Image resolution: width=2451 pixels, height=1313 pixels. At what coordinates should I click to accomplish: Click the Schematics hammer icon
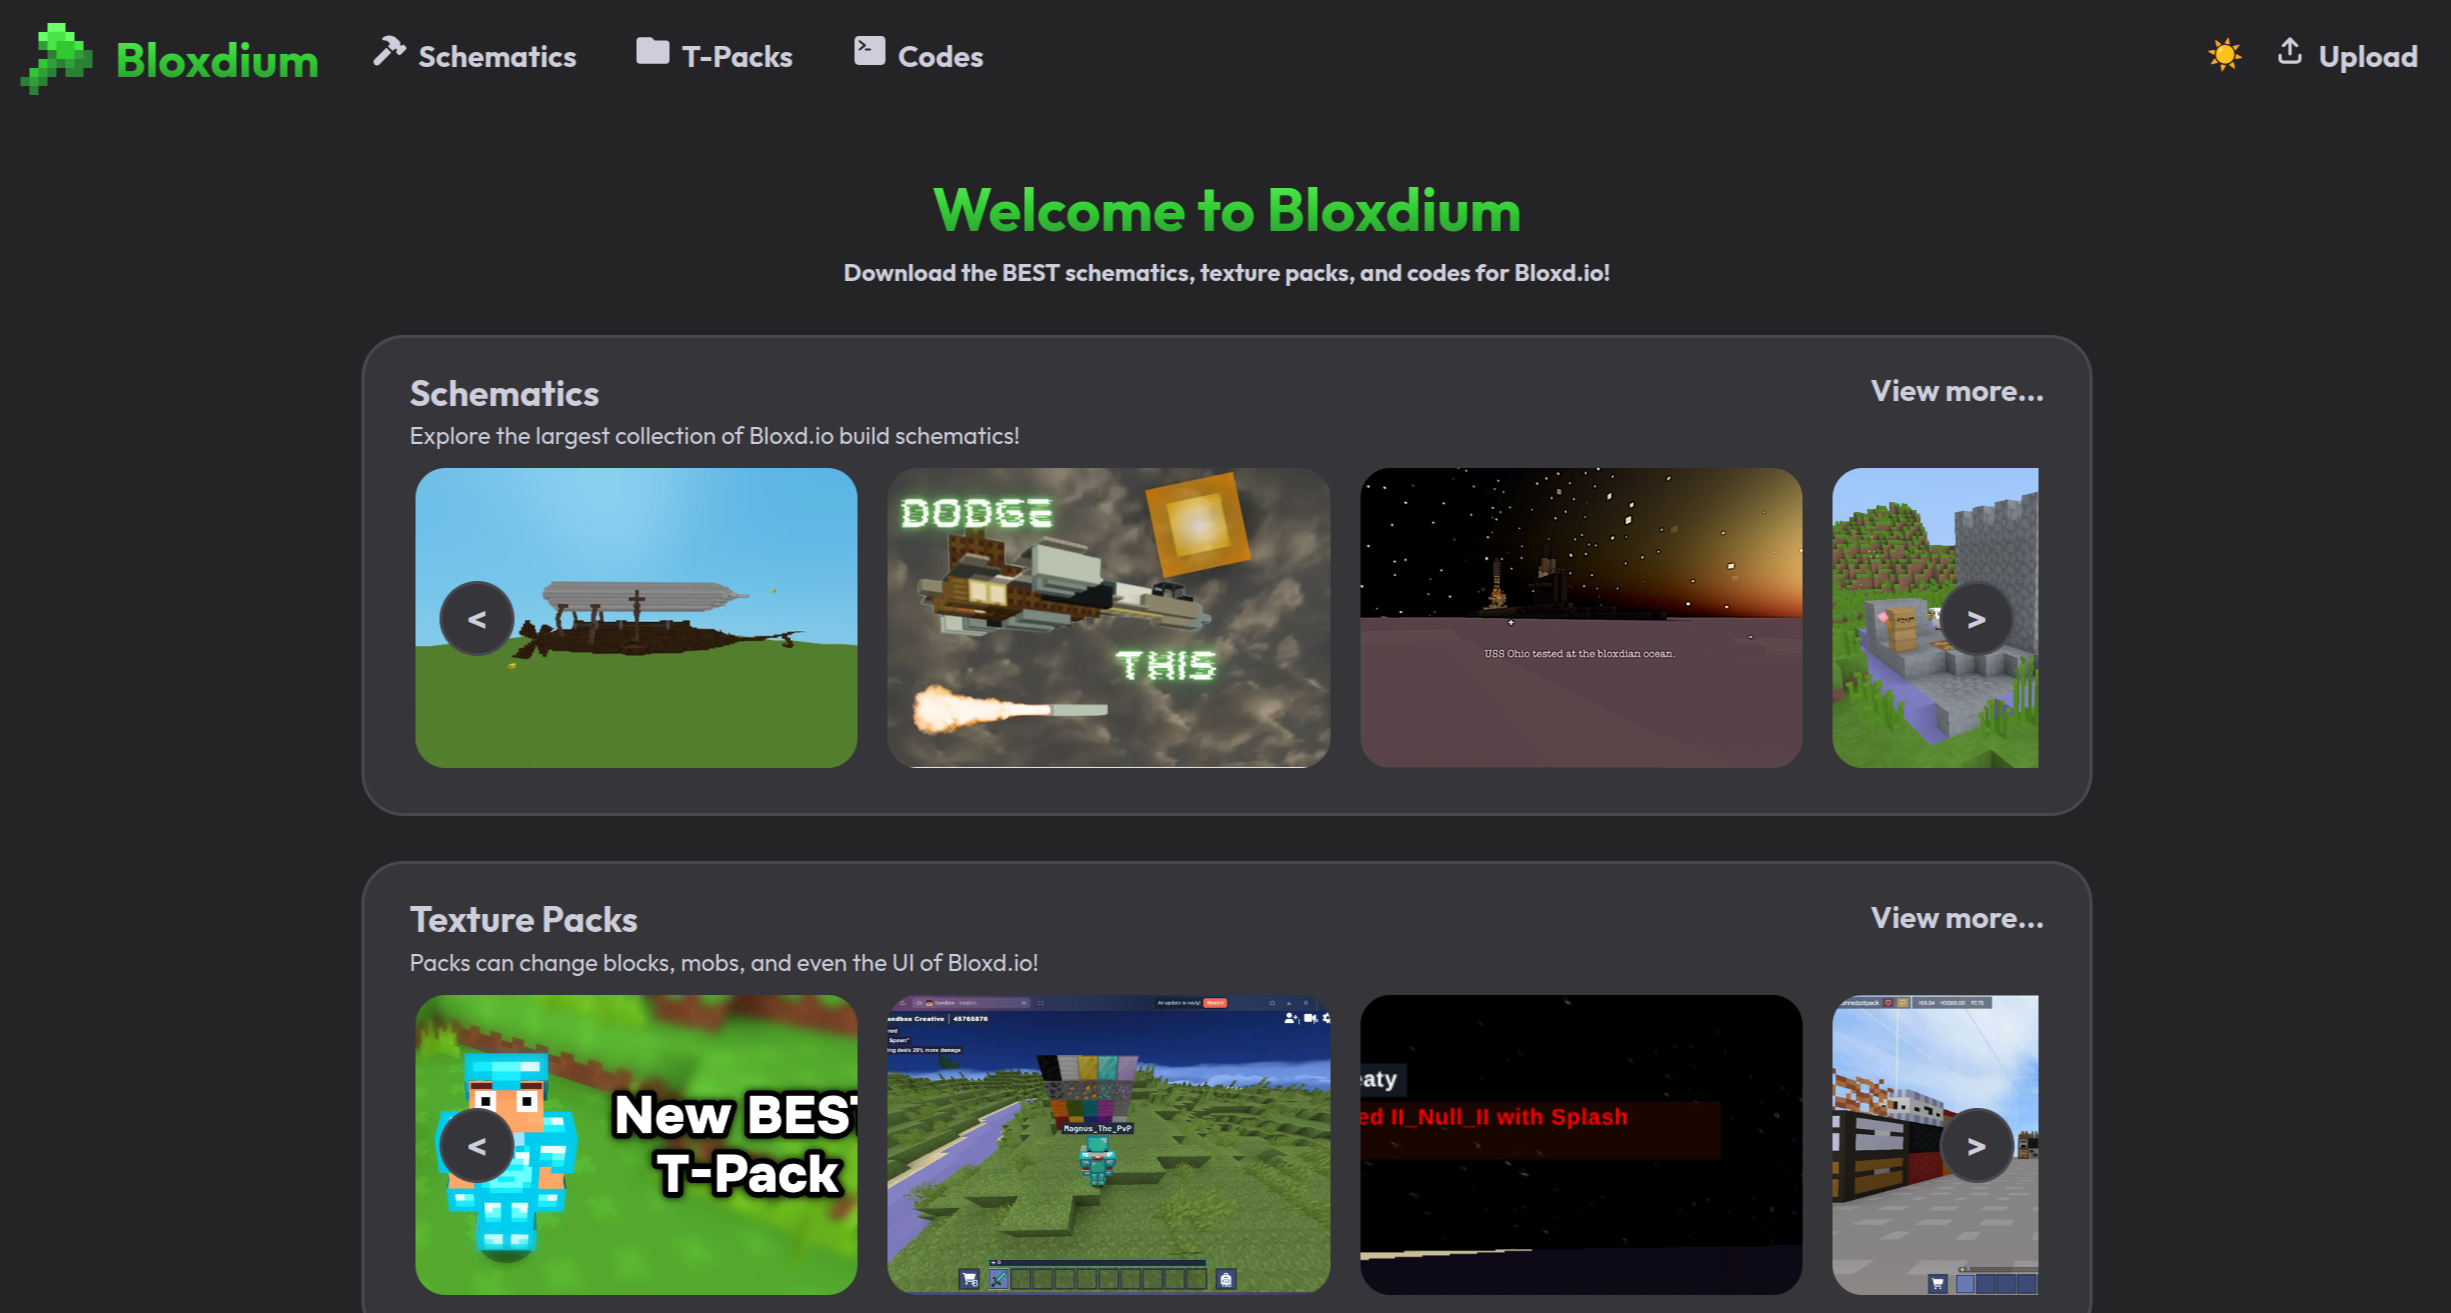point(389,51)
